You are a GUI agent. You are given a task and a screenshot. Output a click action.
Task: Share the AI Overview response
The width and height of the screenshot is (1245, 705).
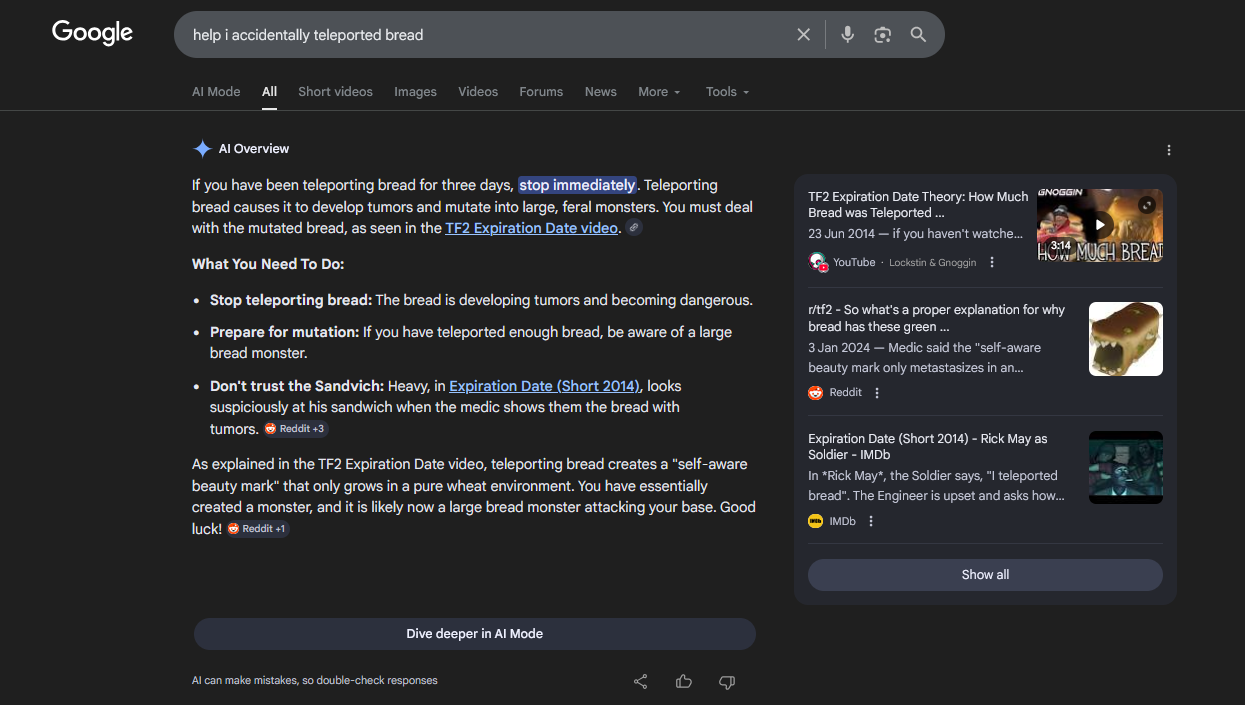click(x=641, y=681)
